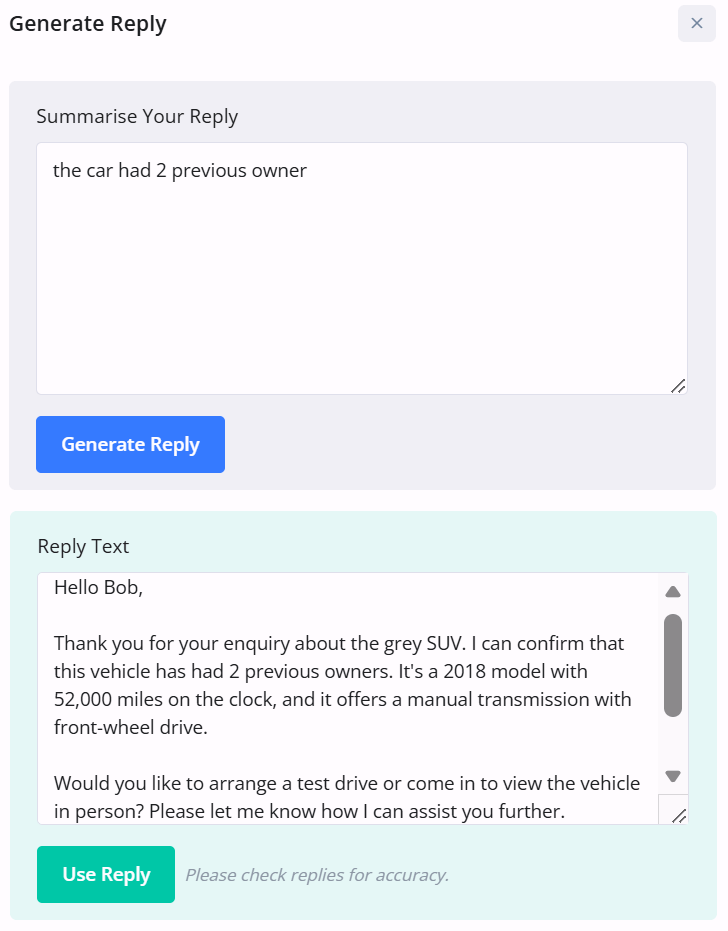Place cursor in "the car had 2 previous owner"
This screenshot has height=931, width=728.
(x=180, y=171)
